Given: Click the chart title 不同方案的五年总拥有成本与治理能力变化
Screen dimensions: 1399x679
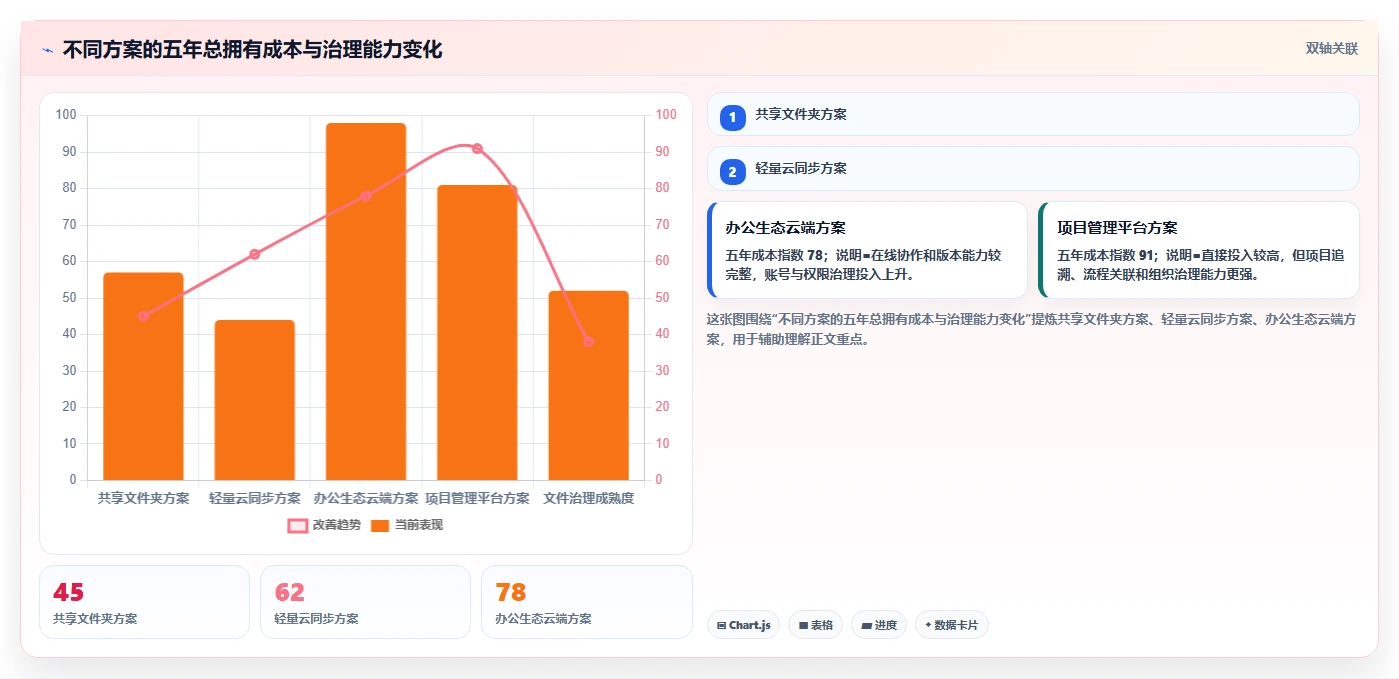Looking at the screenshot, I should pos(252,49).
